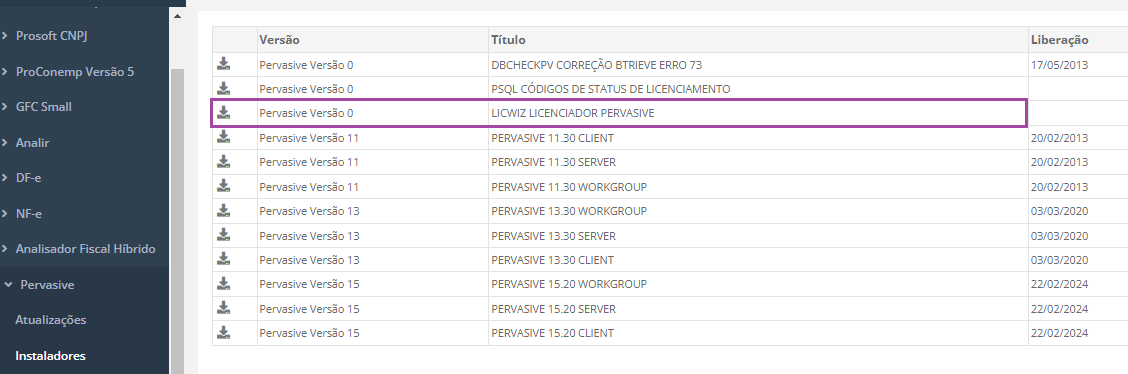Download PERVASIVE 15.20 CLIENT installer
The image size is (1128, 374).
point(224,332)
